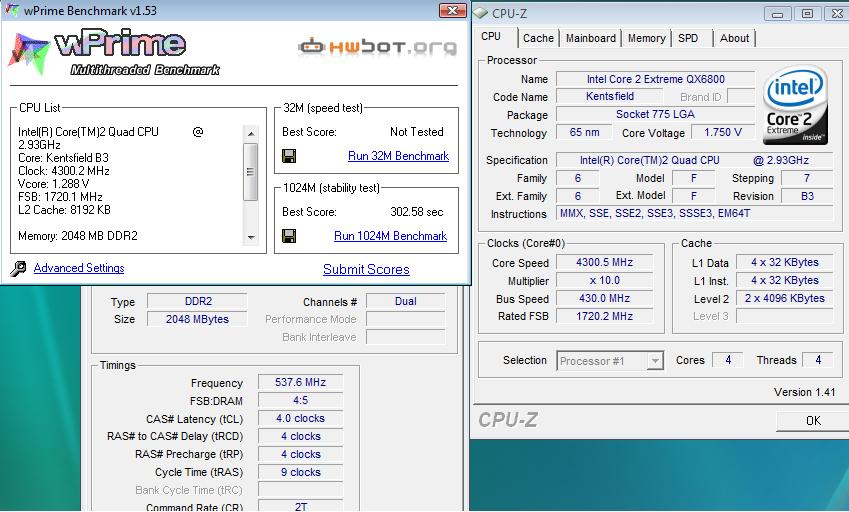The width and height of the screenshot is (849, 512).
Task: Minimize the CPU-Z window
Action: (778, 14)
